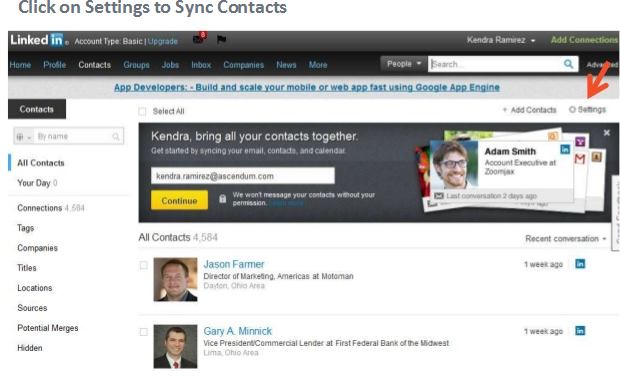
Task: Click the Adam Smith sample contact card
Action: [x=502, y=171]
